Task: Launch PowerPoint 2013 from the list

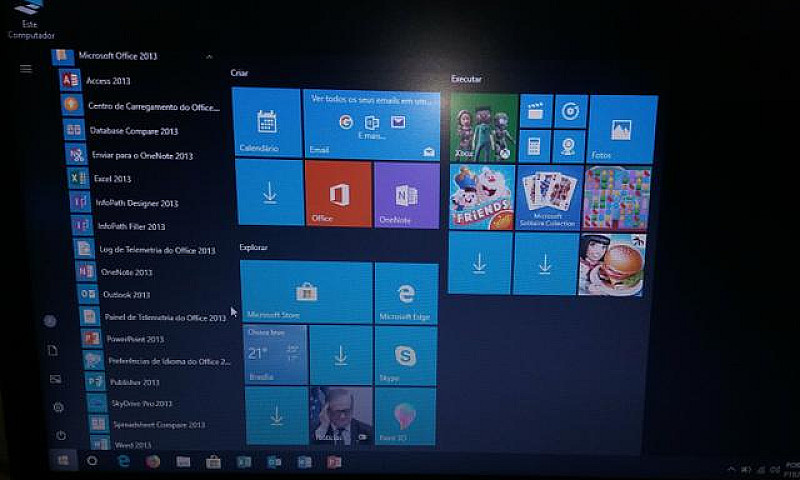Action: click(x=135, y=339)
